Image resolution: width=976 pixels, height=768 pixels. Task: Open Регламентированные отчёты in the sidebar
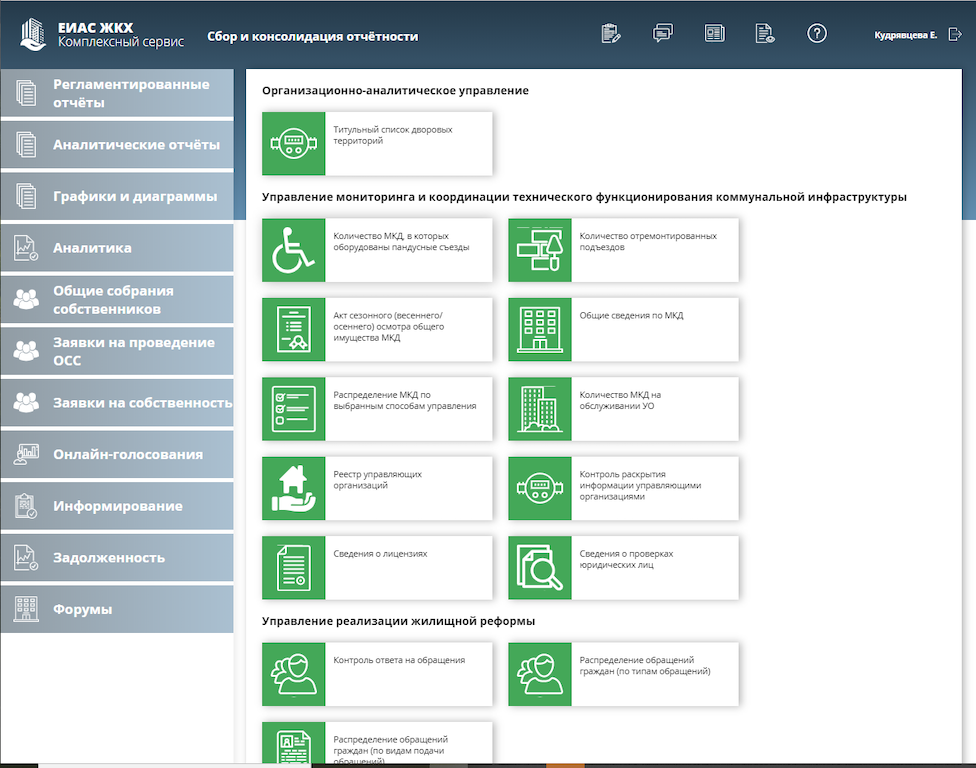[x=117, y=94]
